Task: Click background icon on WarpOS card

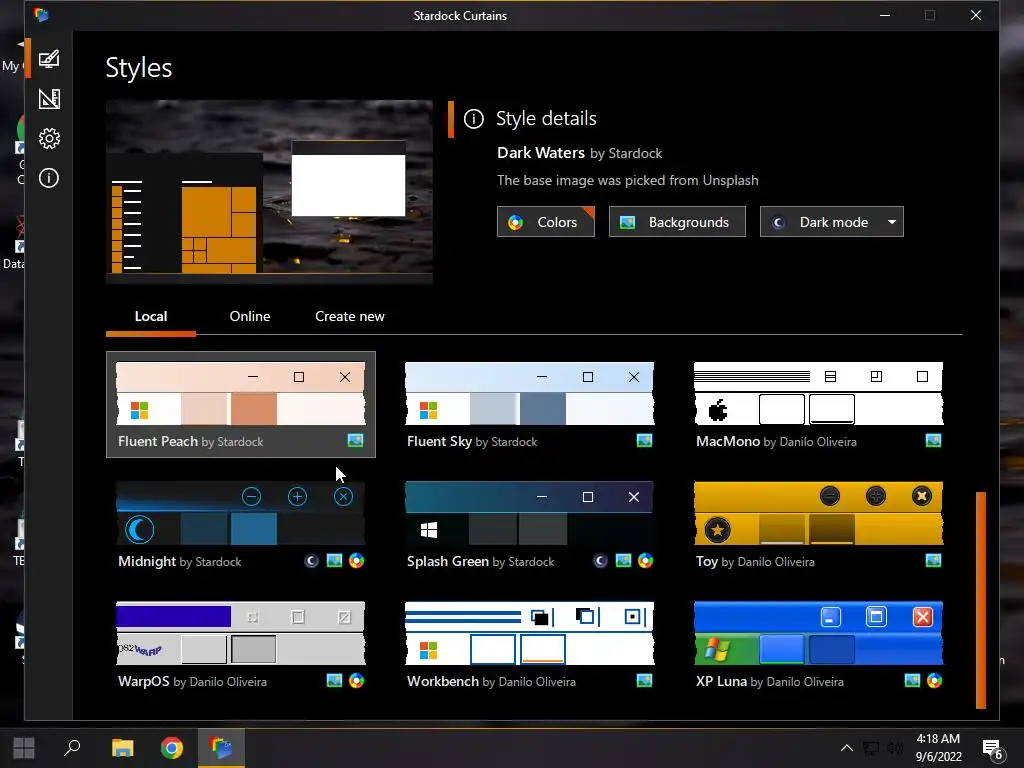Action: (x=334, y=681)
